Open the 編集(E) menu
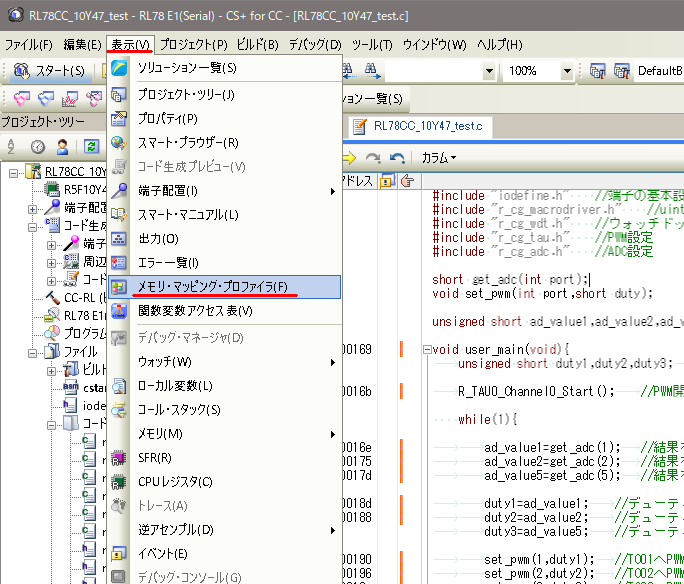 coord(82,44)
